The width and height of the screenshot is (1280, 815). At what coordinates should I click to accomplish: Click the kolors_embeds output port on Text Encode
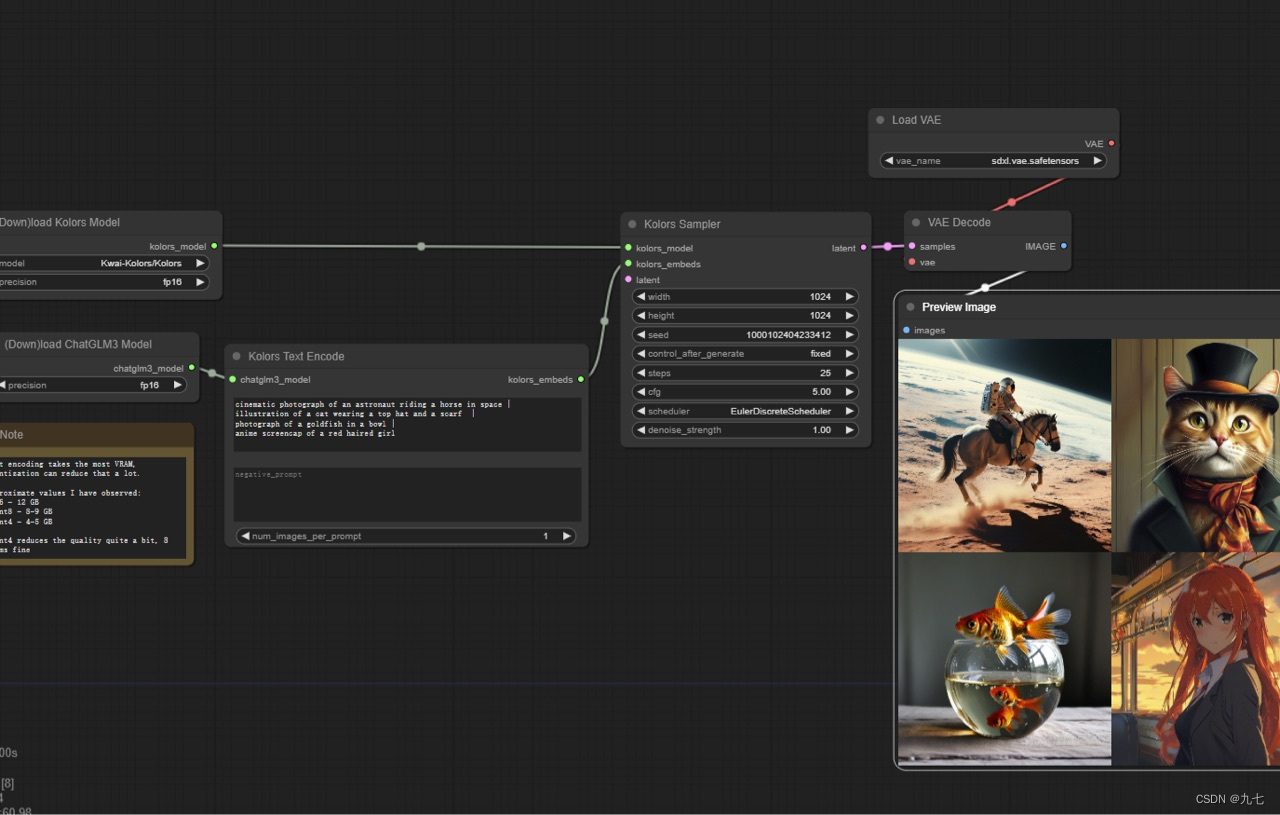pyautogui.click(x=581, y=380)
